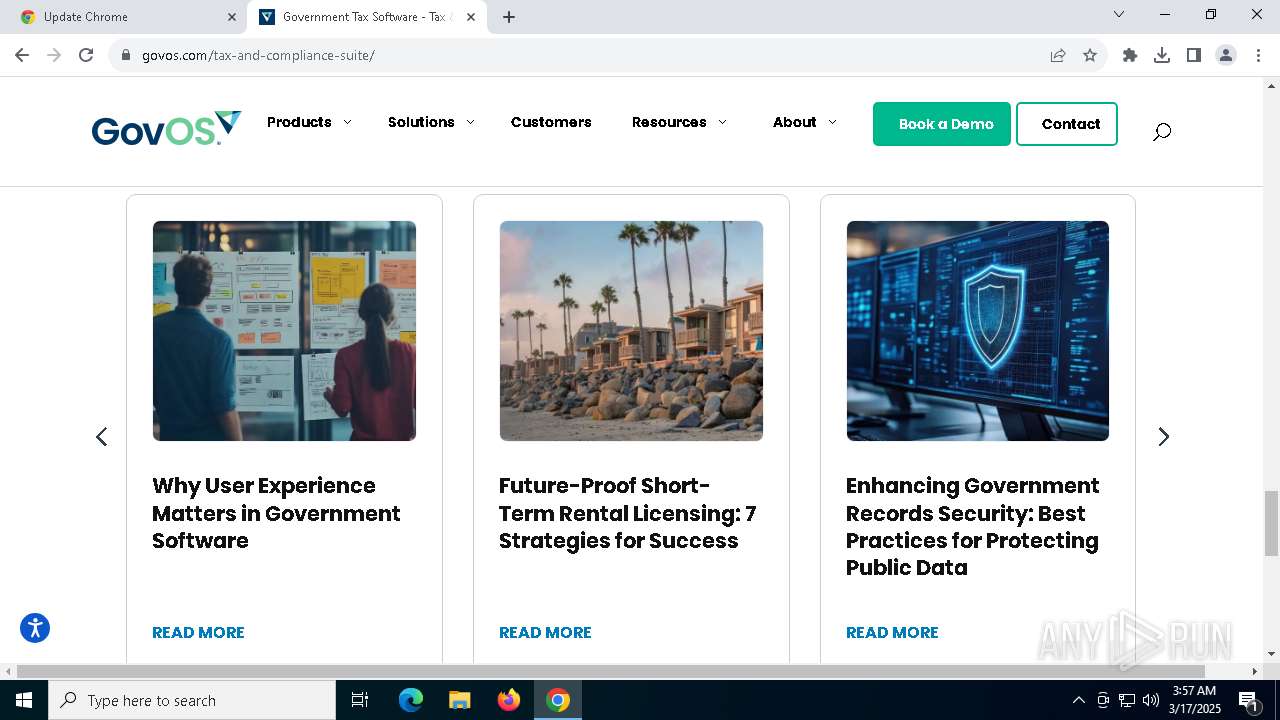
Task: Open the accessibility widget icon
Action: [x=35, y=628]
